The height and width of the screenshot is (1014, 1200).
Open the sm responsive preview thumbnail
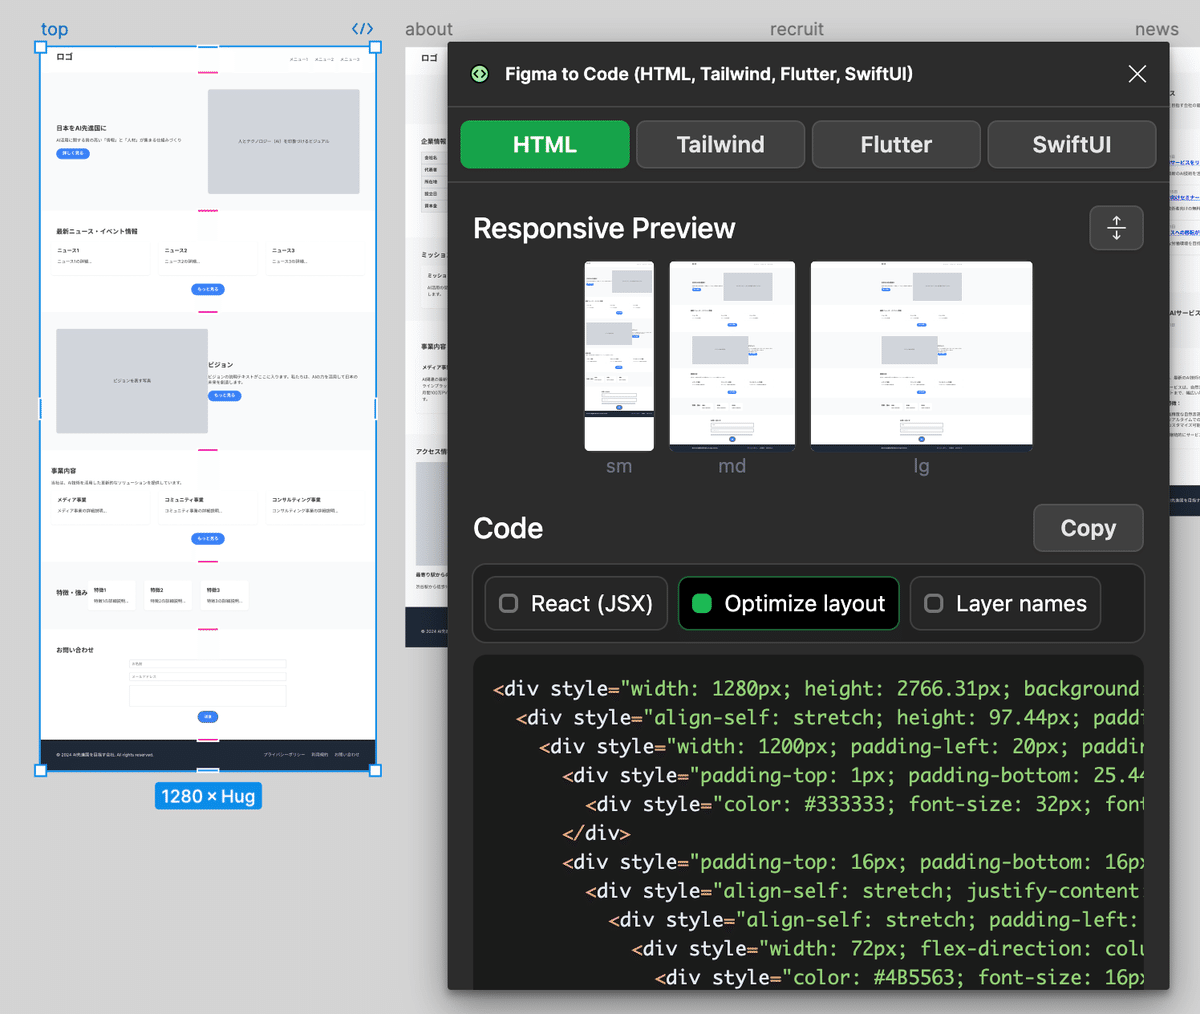(x=619, y=356)
